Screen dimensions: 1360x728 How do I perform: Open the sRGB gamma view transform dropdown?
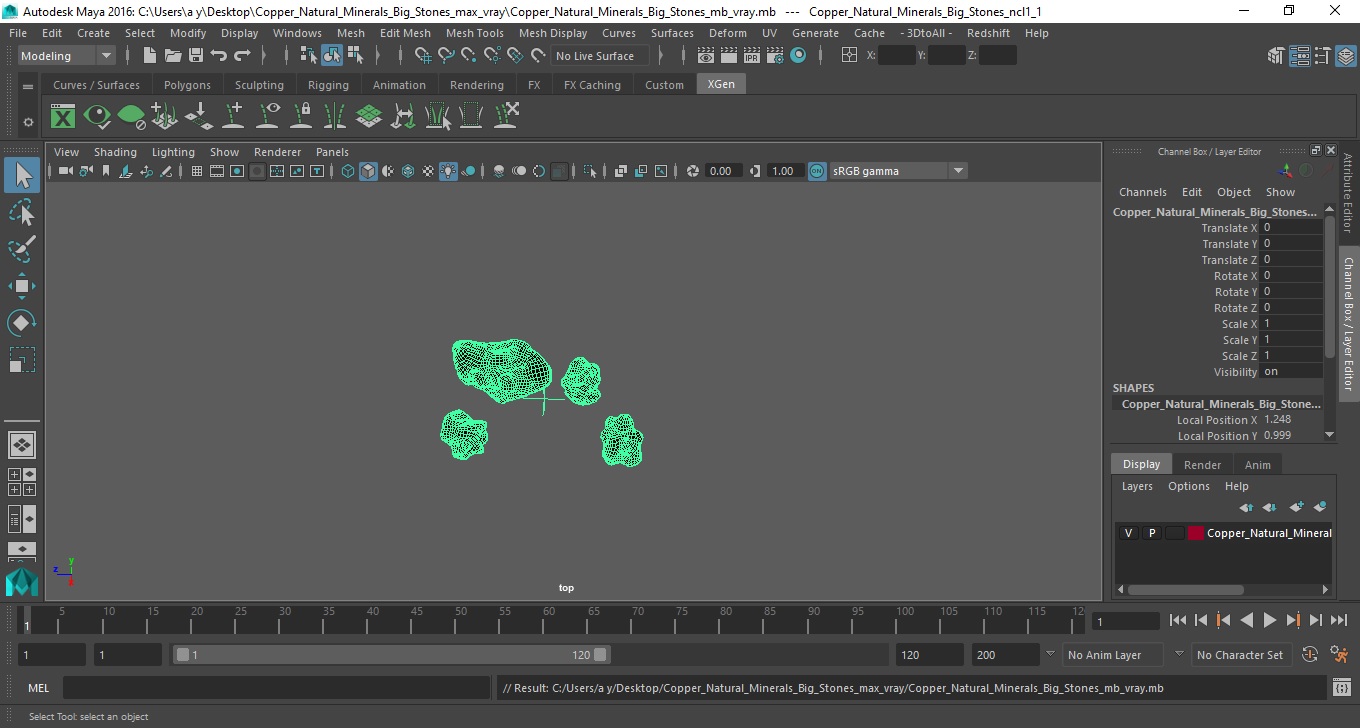click(x=898, y=171)
